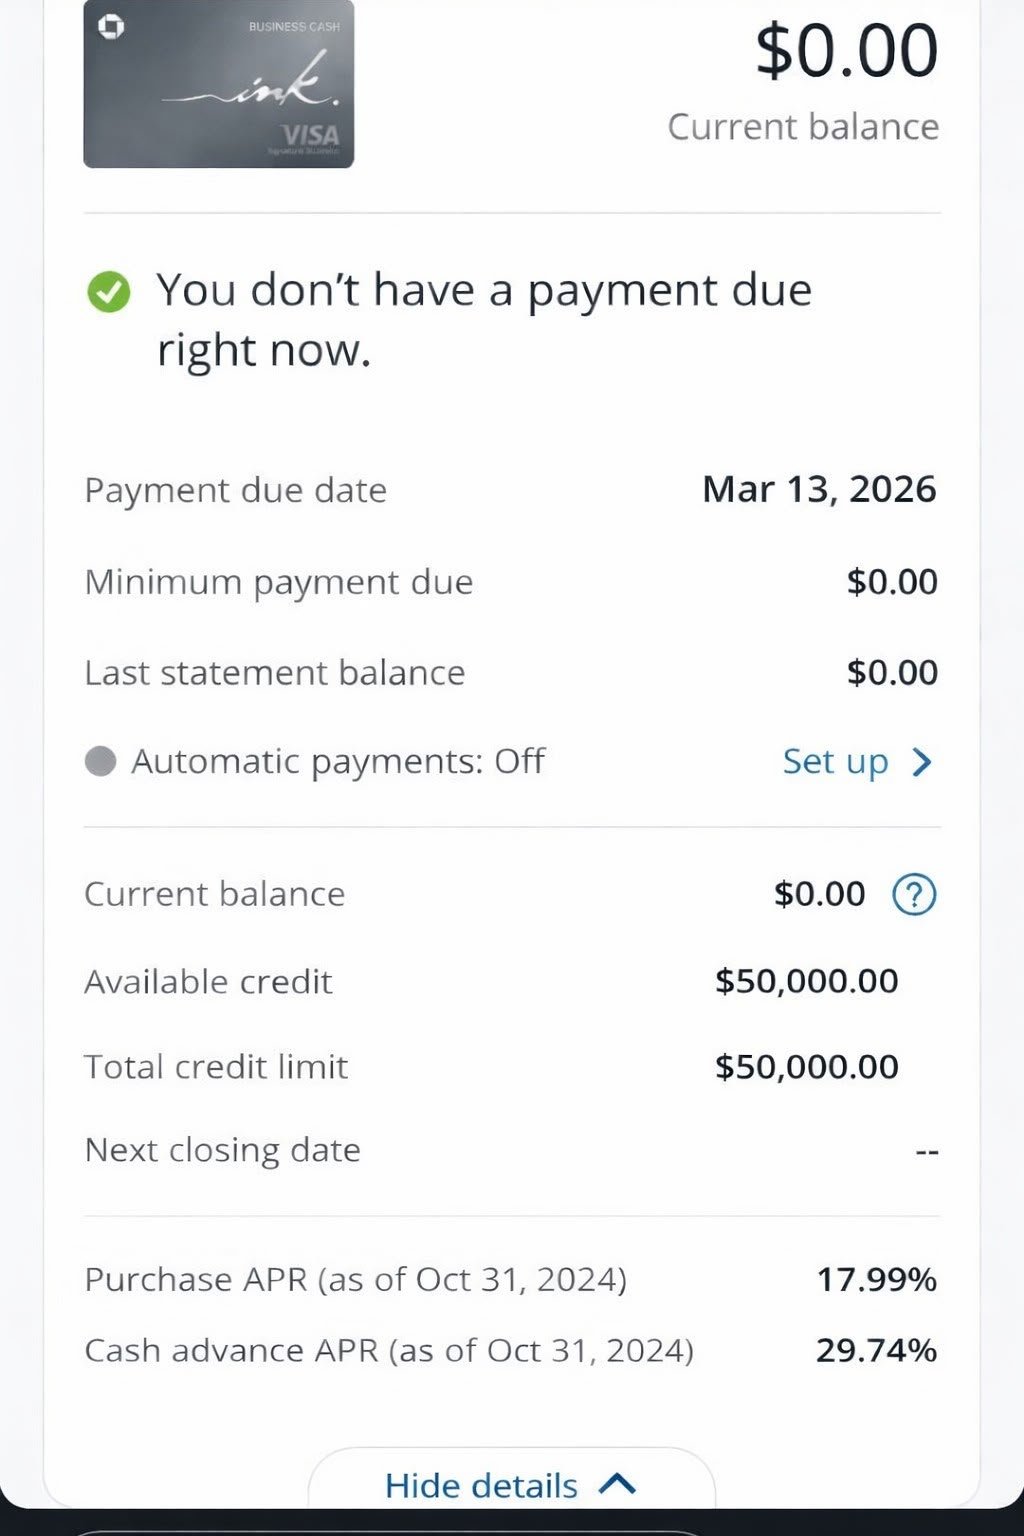Open the current balance help question mark
This screenshot has height=1536, width=1024.
[x=914, y=894]
